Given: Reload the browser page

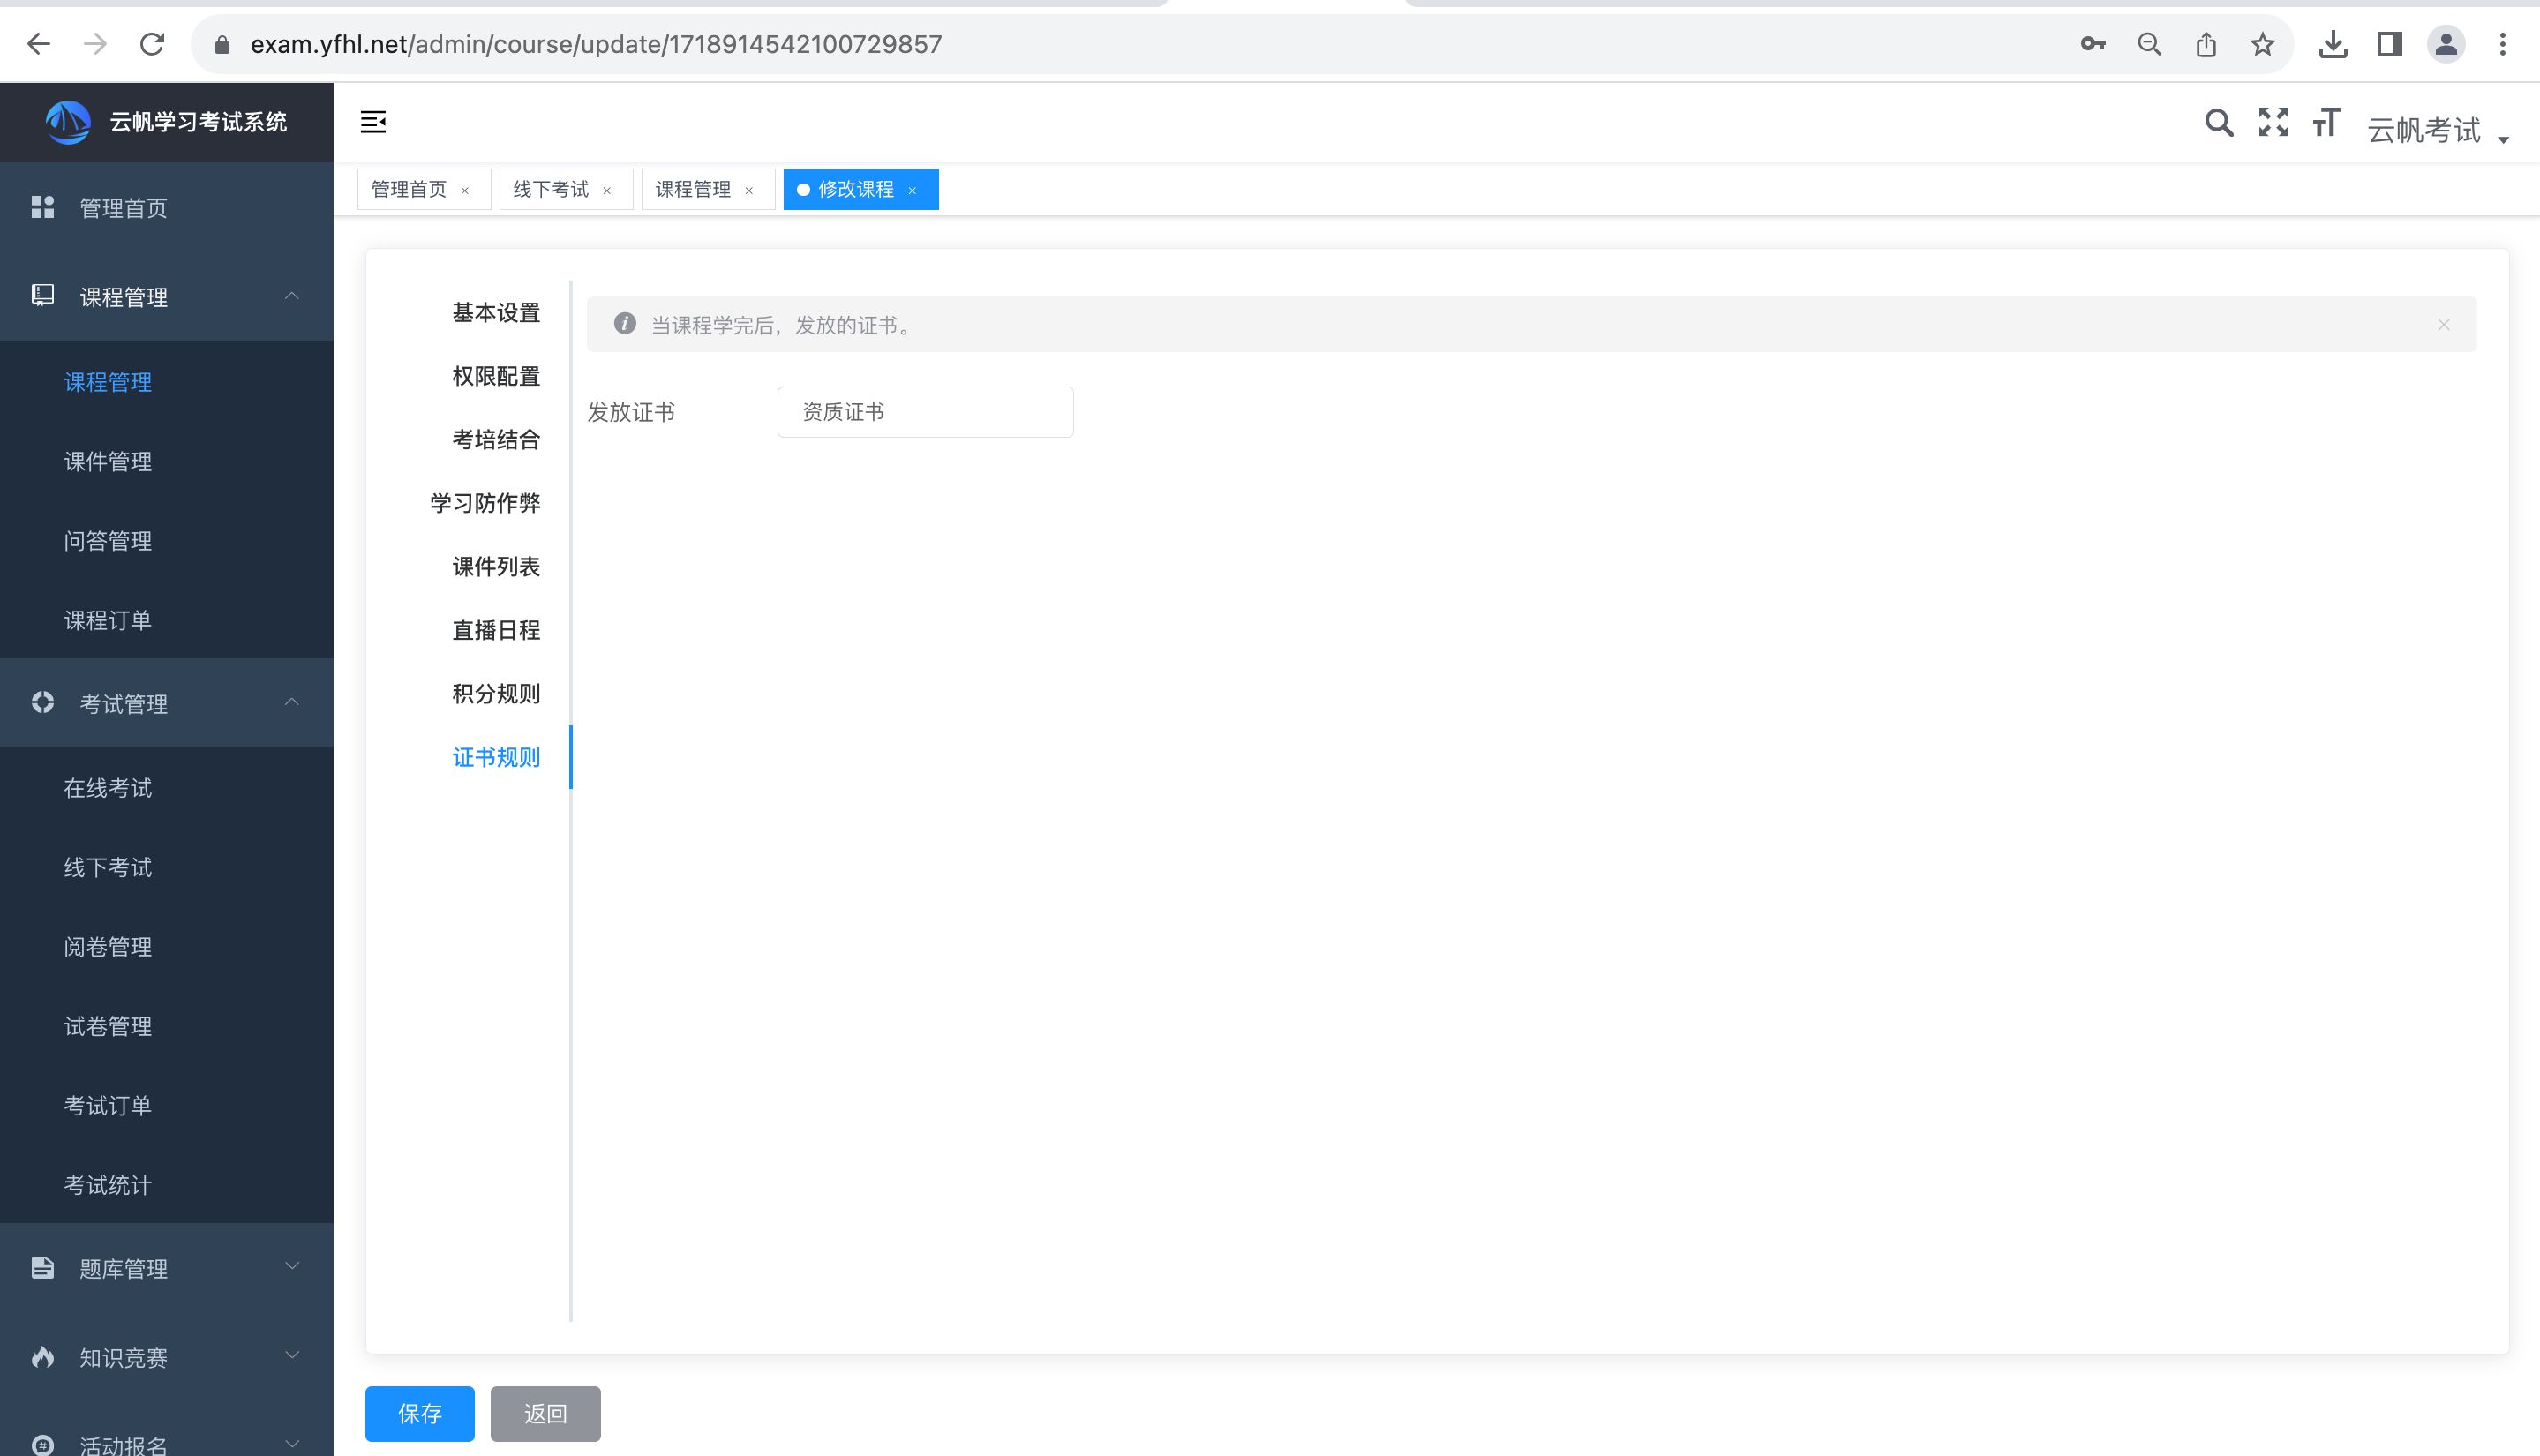Looking at the screenshot, I should click(x=152, y=44).
